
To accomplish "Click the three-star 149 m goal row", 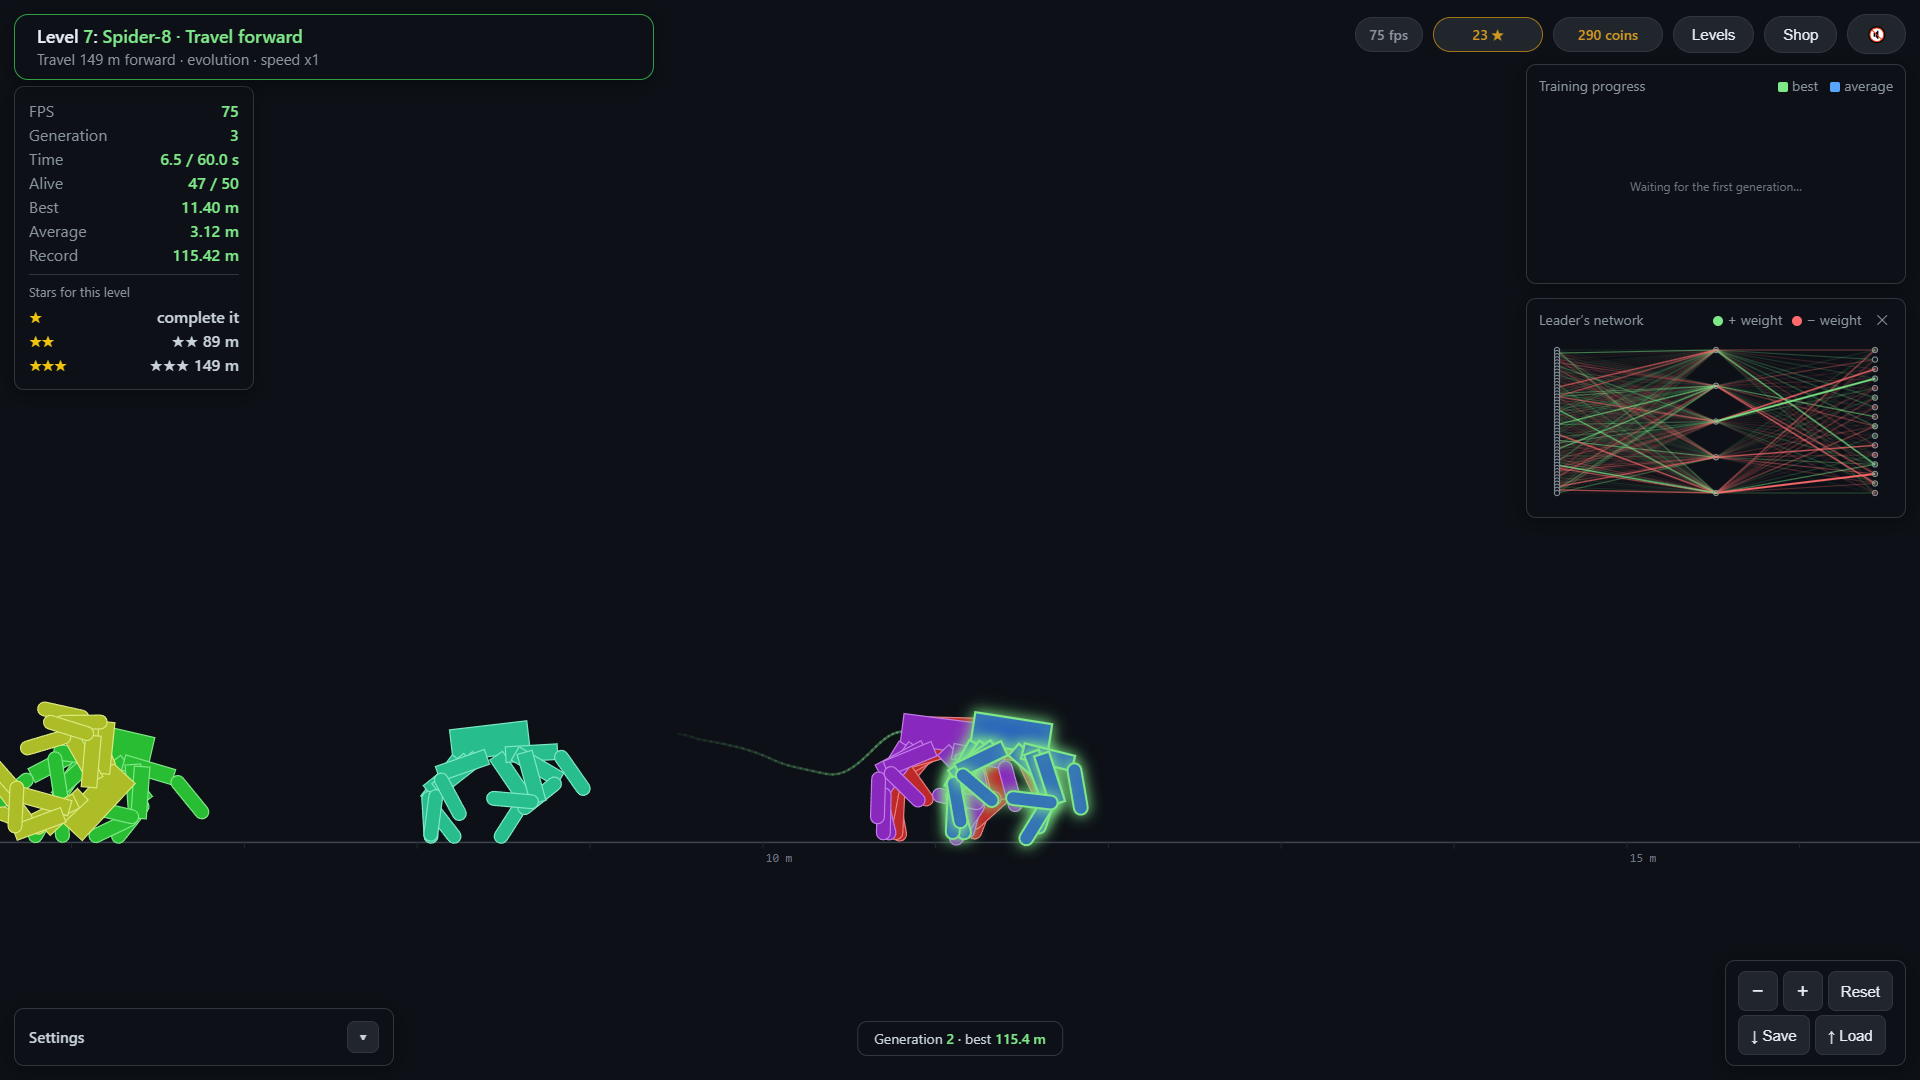I will (134, 366).
